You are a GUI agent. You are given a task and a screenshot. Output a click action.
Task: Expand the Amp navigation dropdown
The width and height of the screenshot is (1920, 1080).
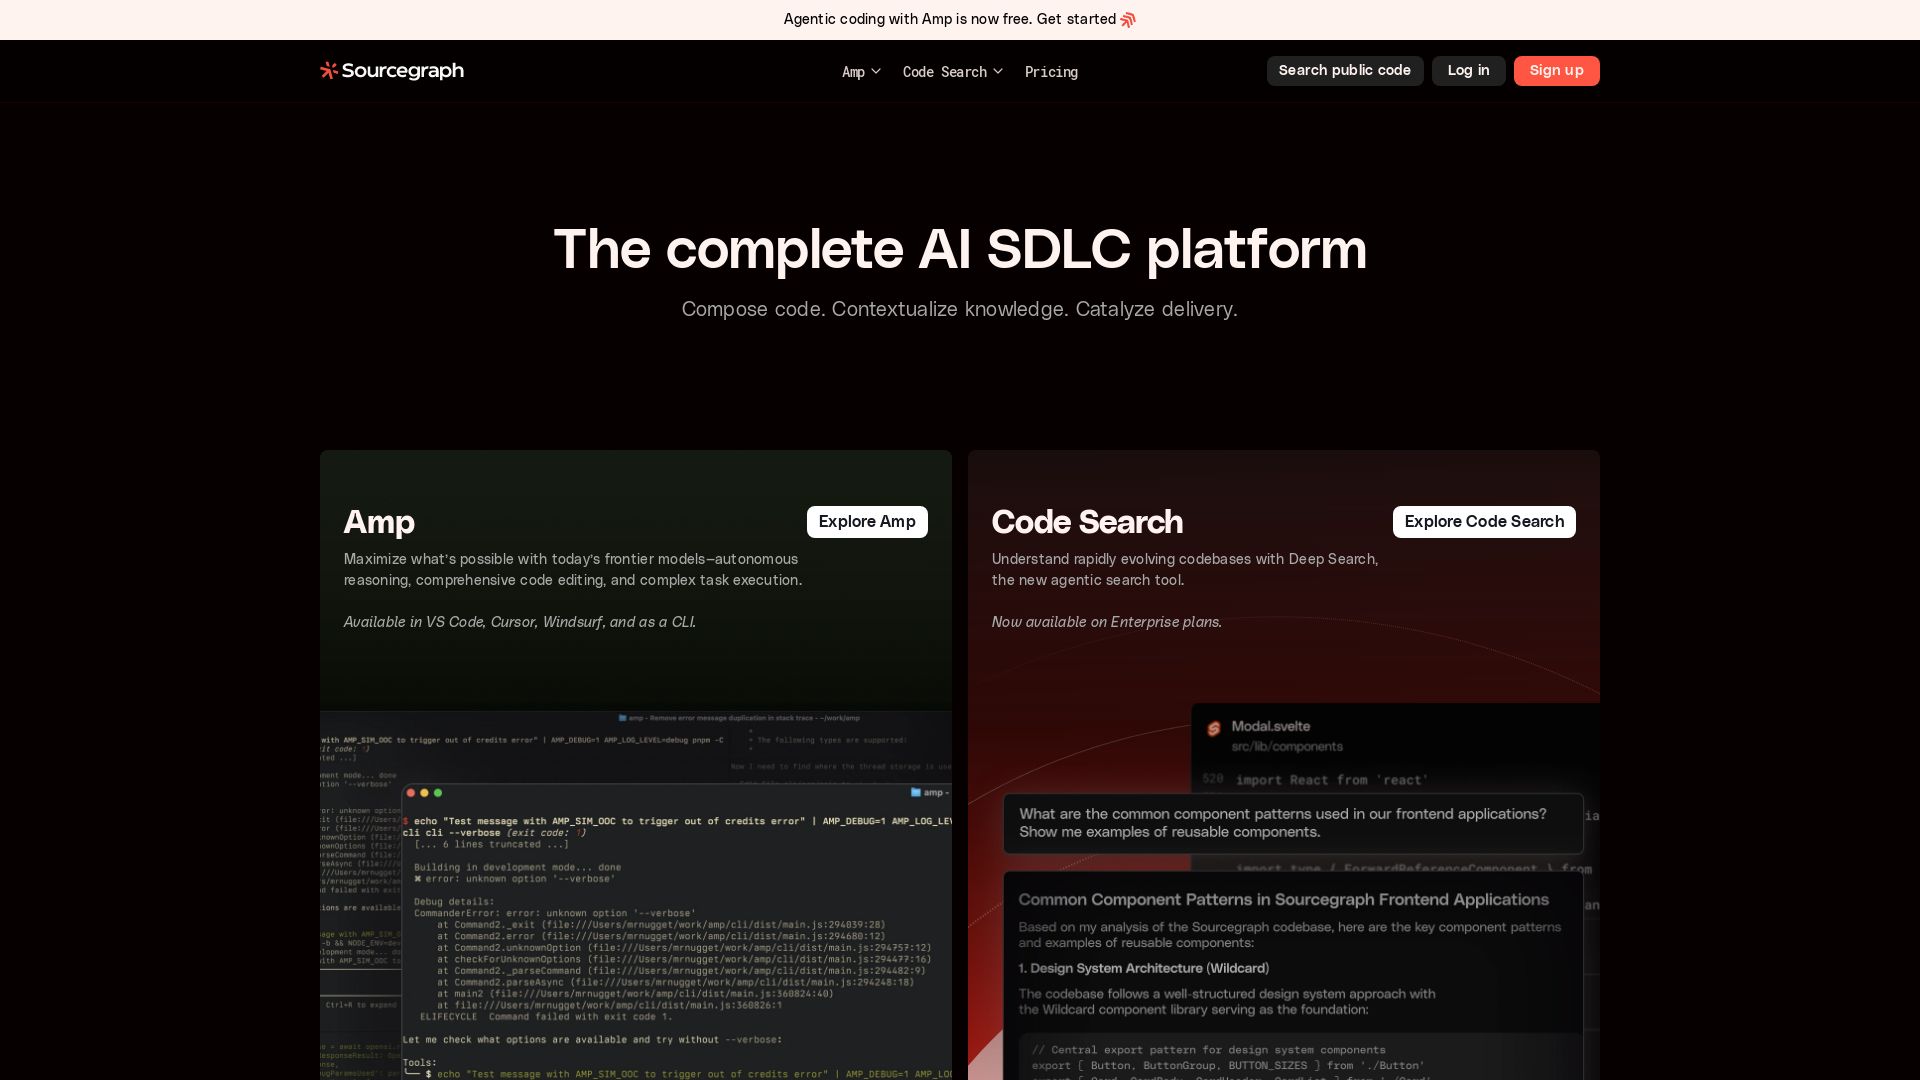pyautogui.click(x=861, y=72)
